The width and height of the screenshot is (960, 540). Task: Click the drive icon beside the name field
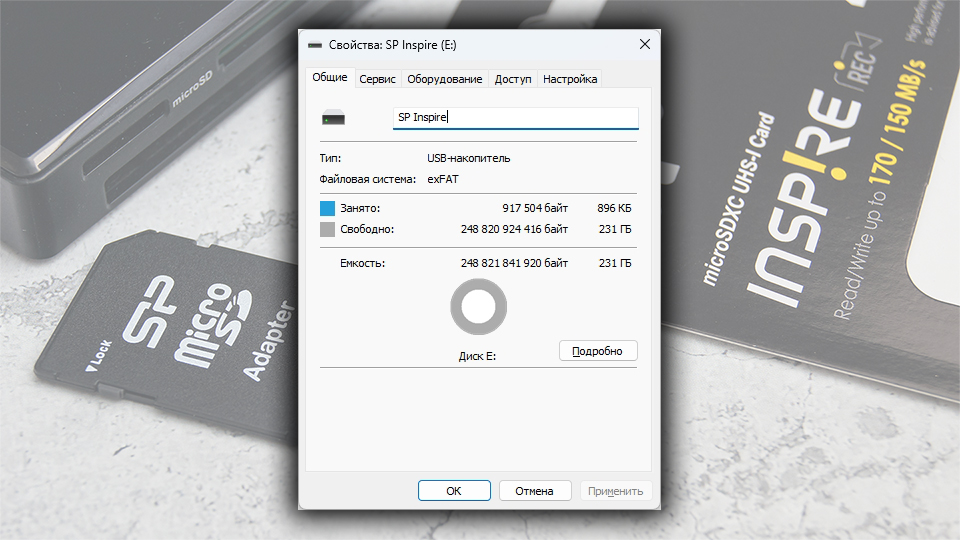pyautogui.click(x=334, y=117)
